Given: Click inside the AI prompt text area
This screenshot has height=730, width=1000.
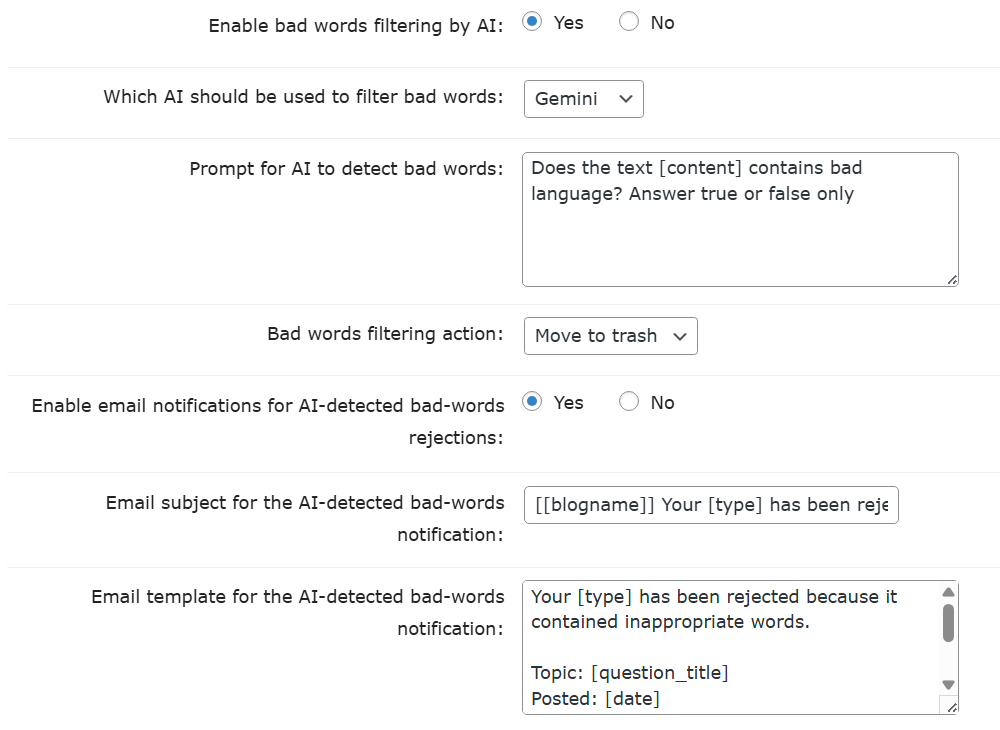Looking at the screenshot, I should [x=740, y=230].
